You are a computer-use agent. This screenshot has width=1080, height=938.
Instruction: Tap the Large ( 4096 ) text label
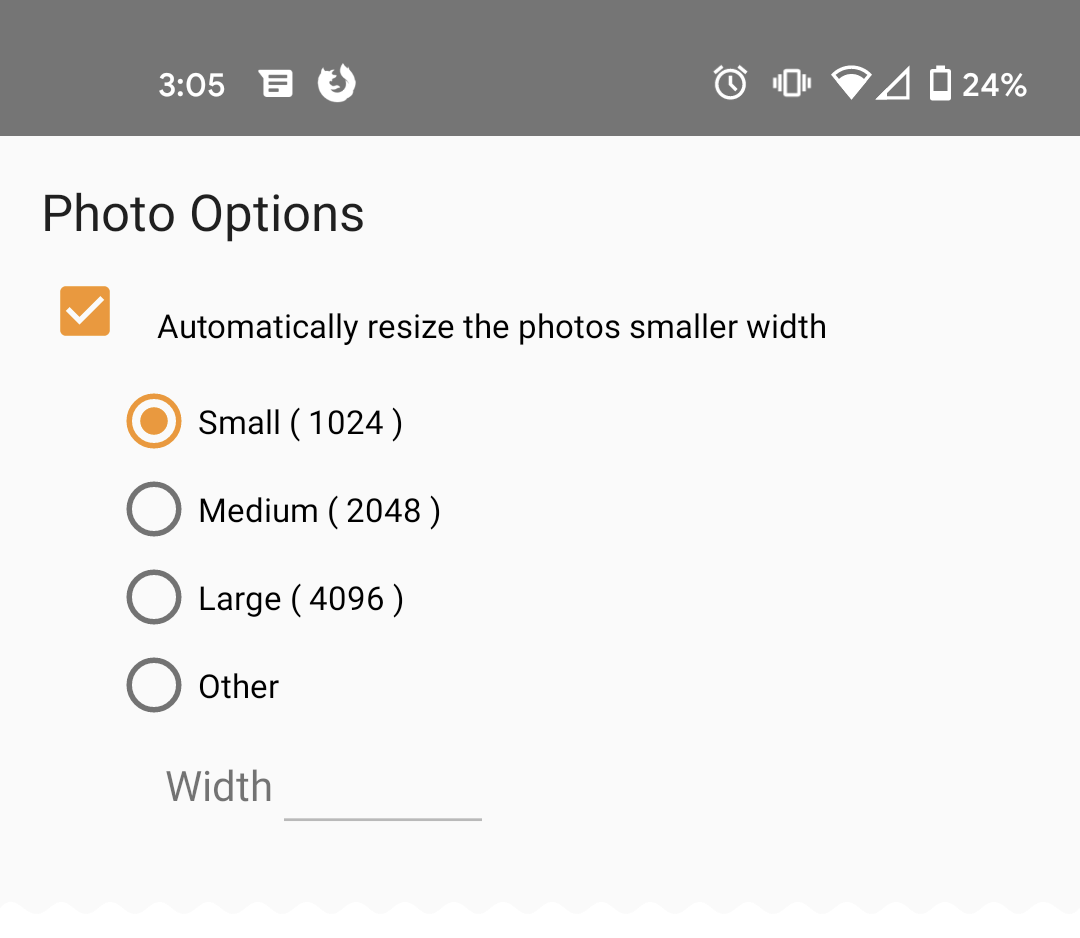(301, 599)
